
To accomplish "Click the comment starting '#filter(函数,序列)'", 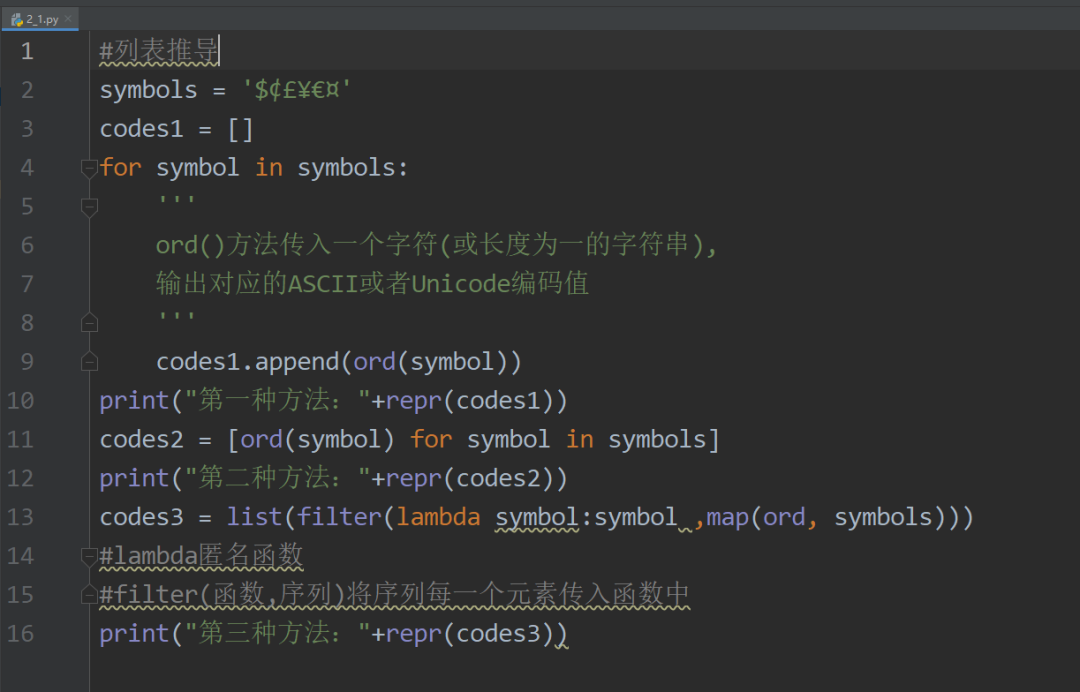I will point(394,594).
